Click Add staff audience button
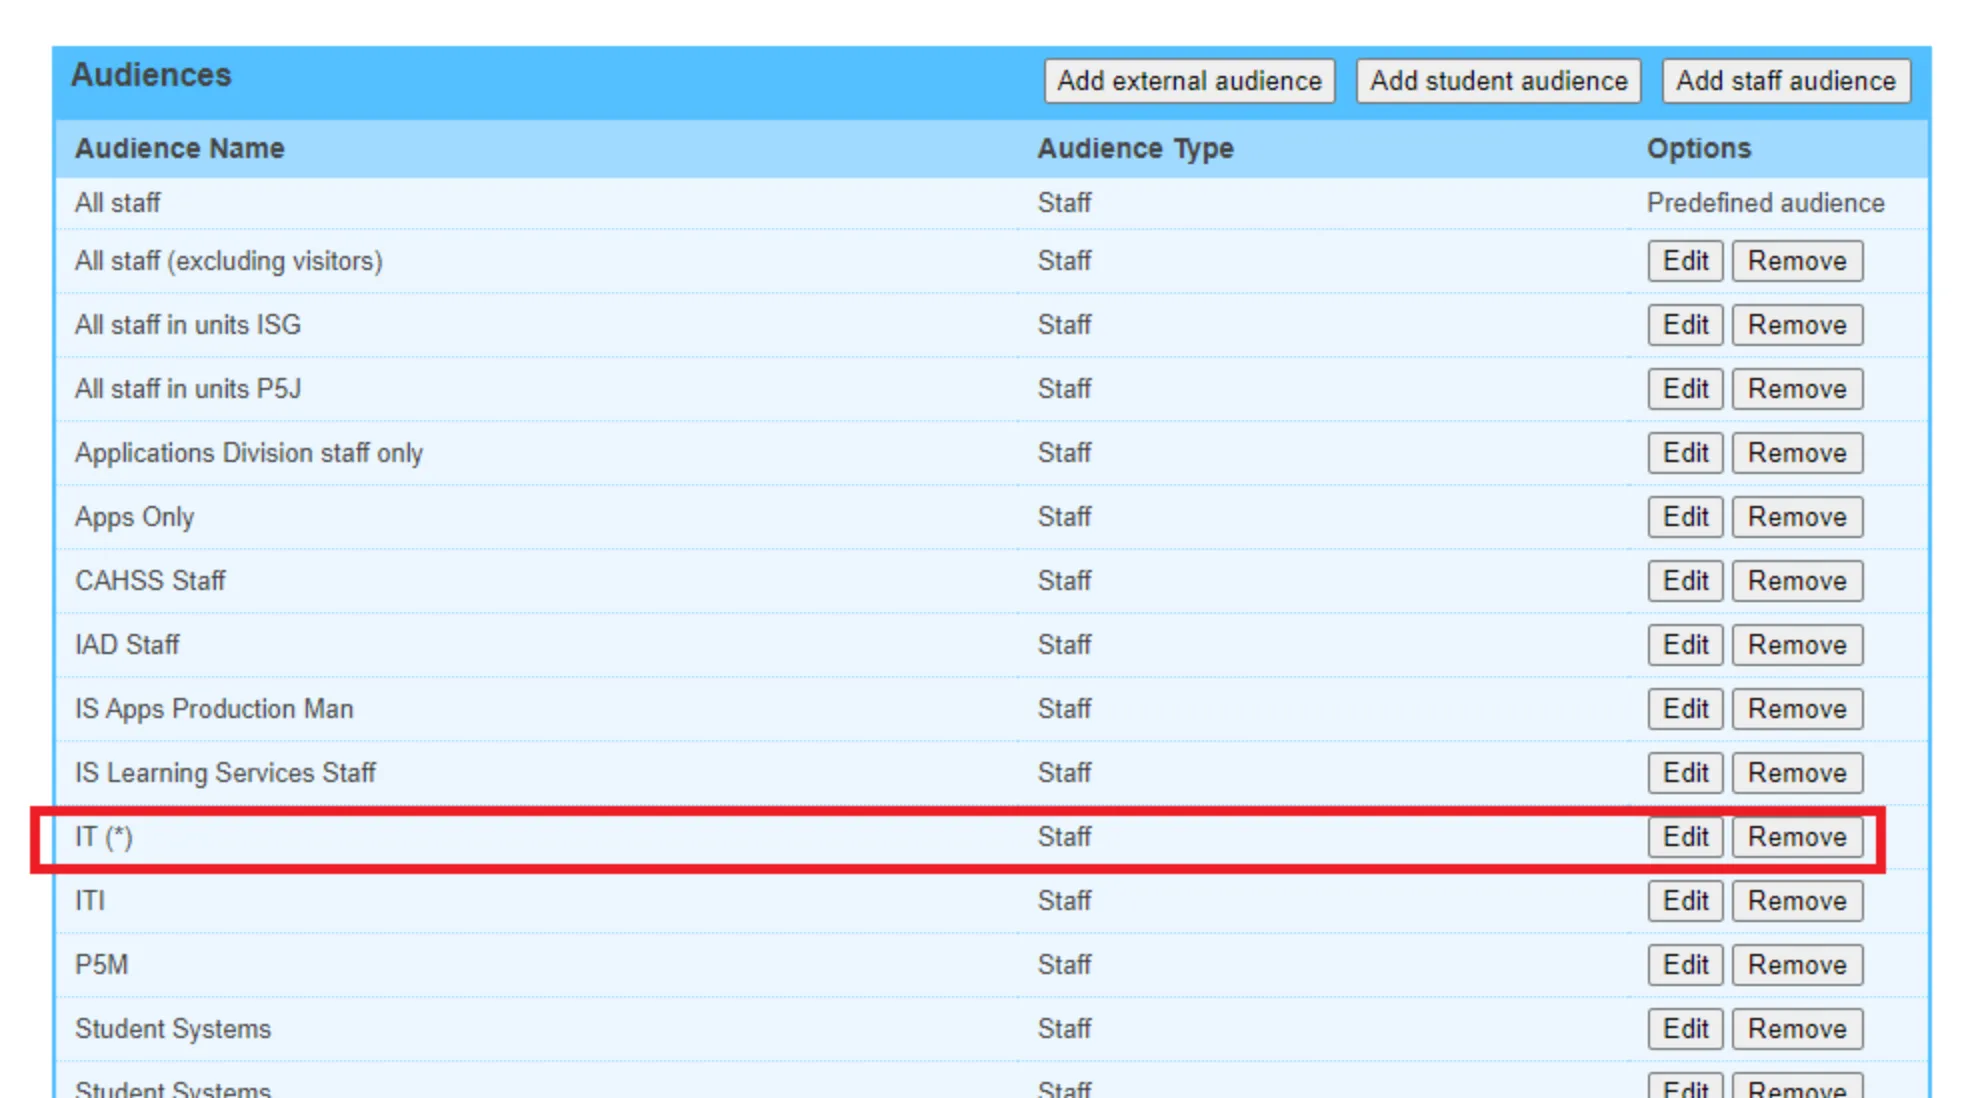 pos(1785,81)
